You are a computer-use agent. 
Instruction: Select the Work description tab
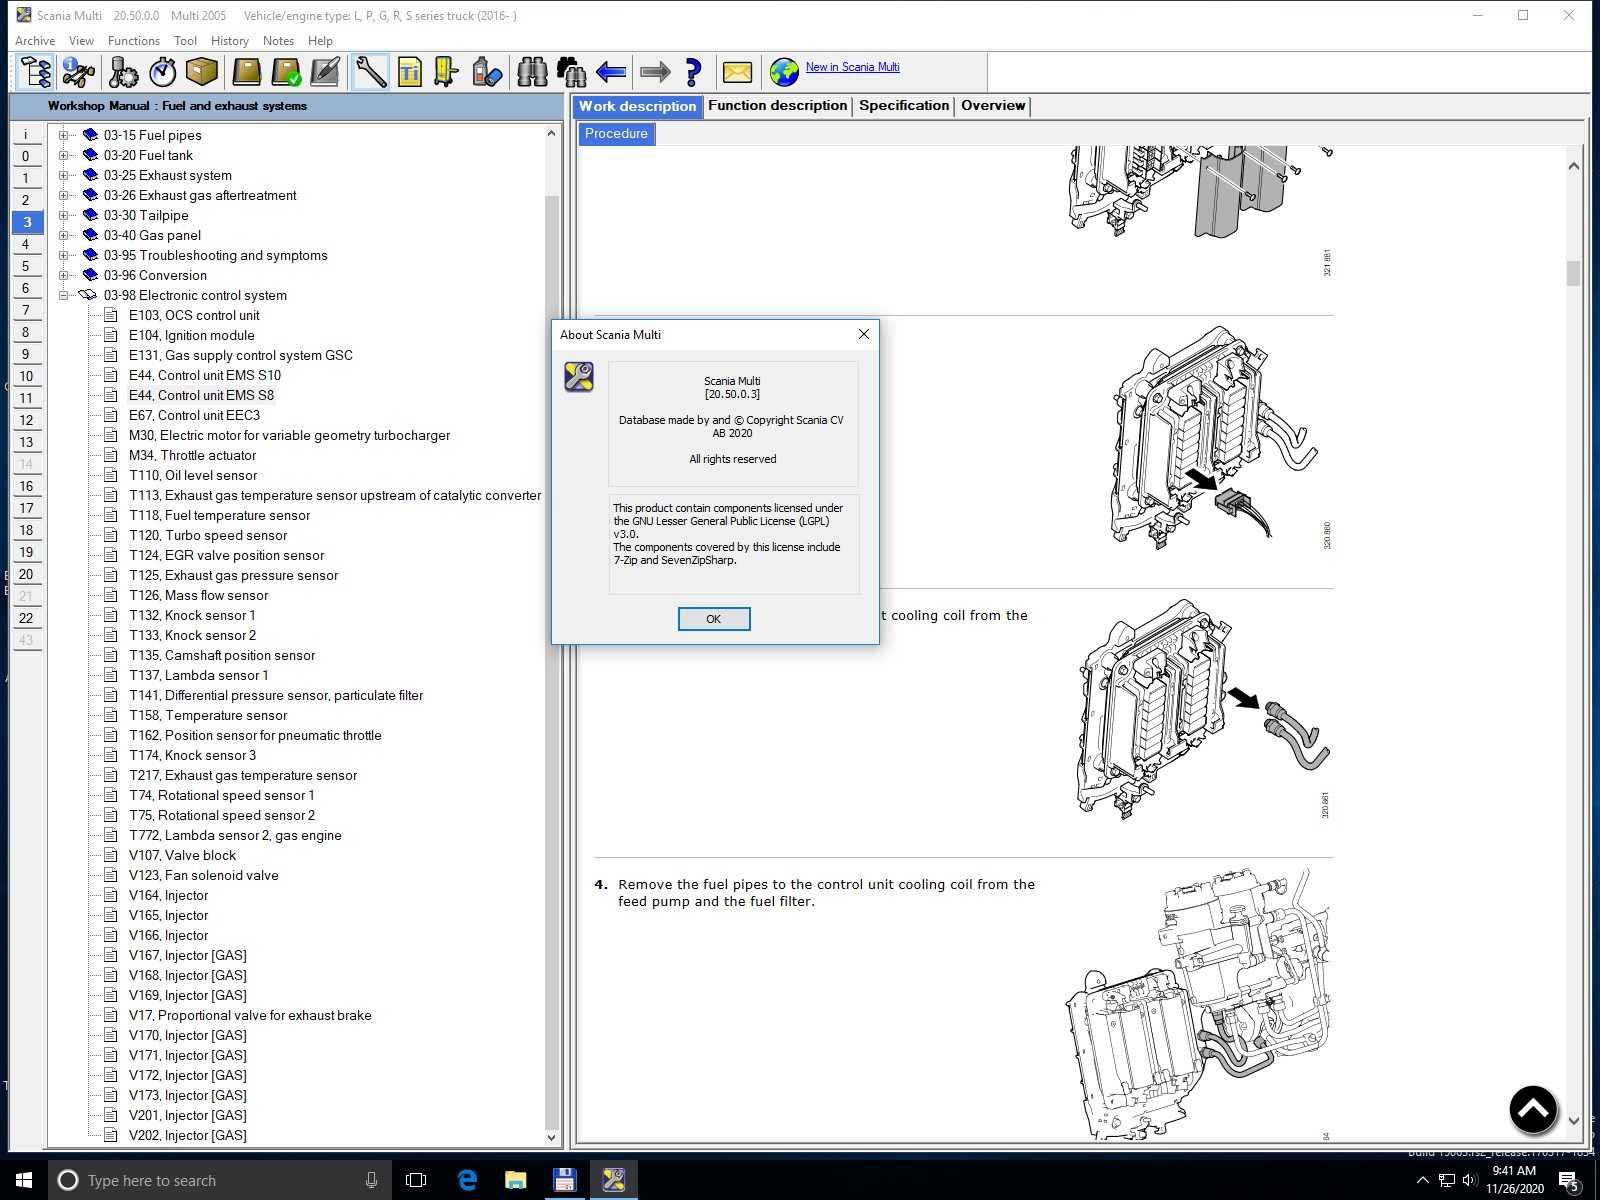[637, 107]
